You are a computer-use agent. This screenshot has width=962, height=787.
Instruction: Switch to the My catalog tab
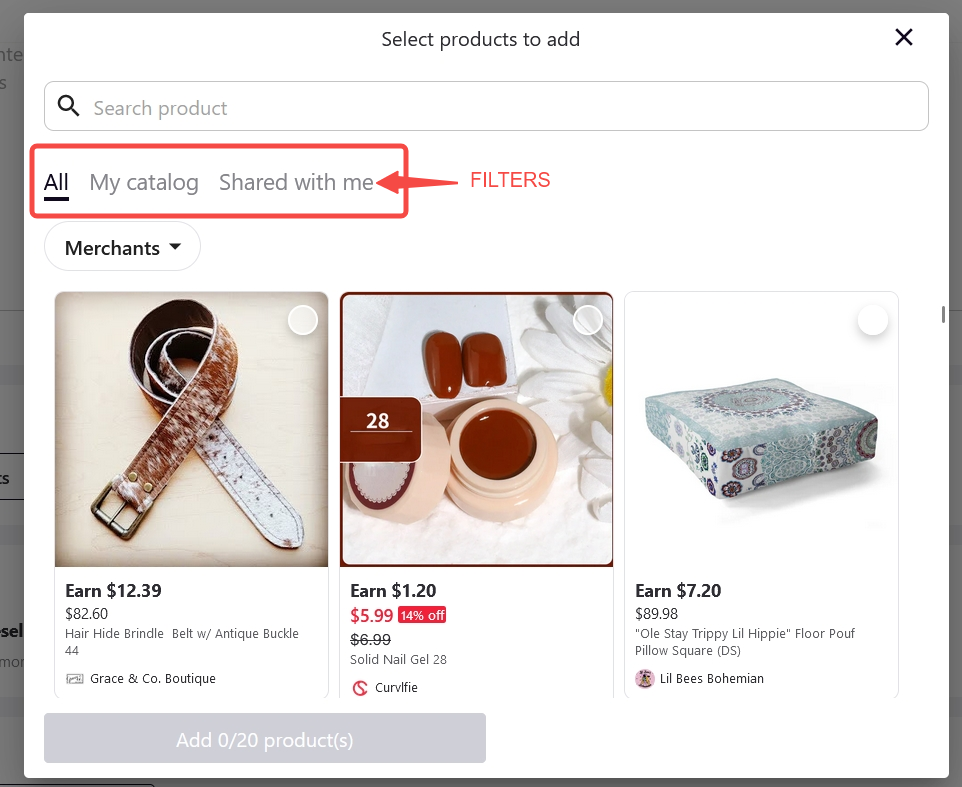click(x=144, y=182)
